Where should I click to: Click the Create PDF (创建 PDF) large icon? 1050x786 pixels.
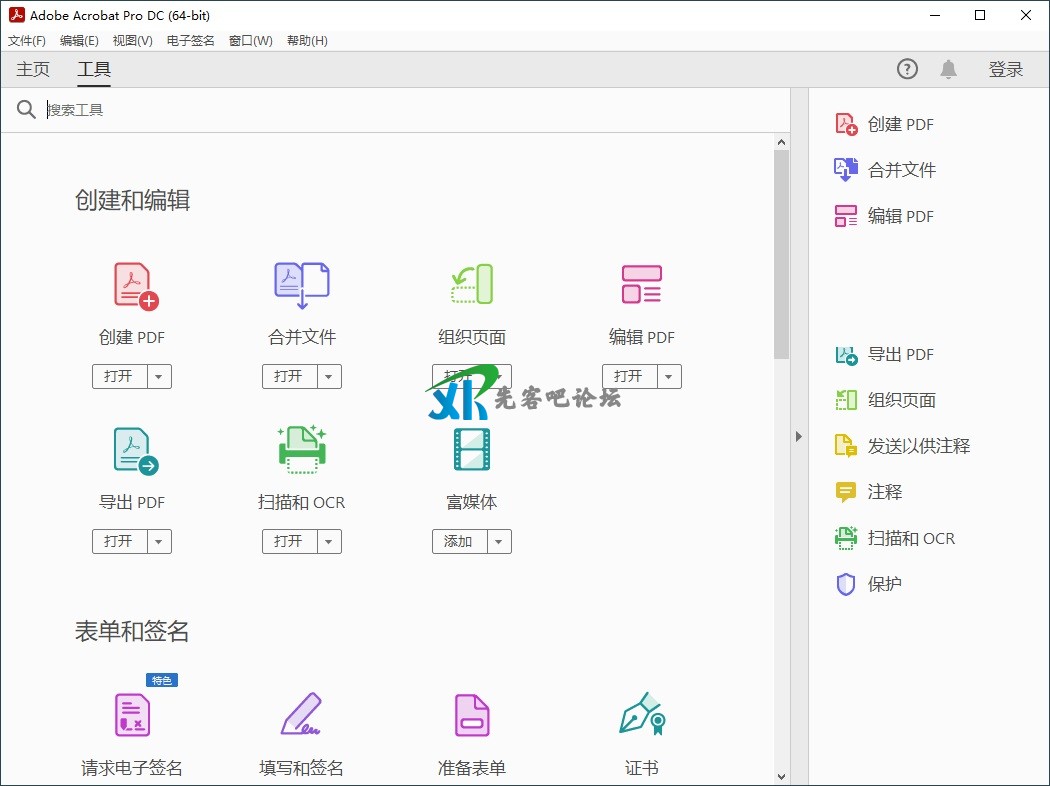[x=135, y=286]
